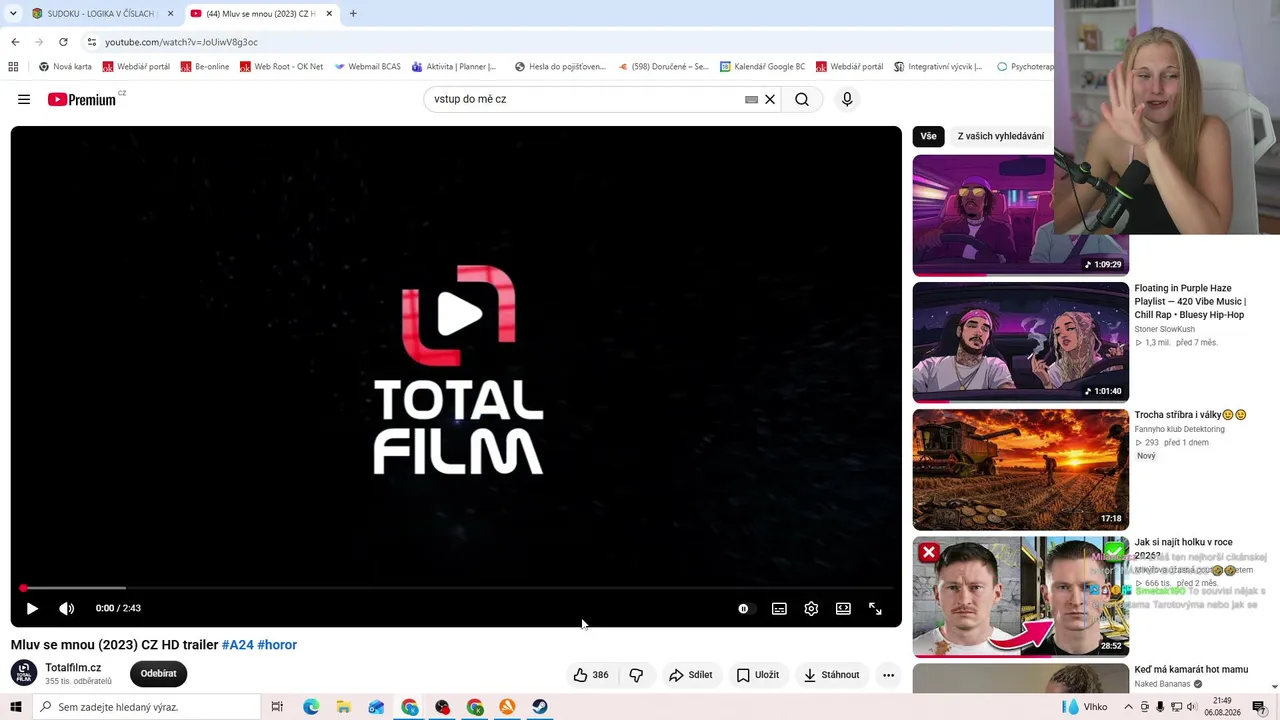Enter fullscreen mode
Image resolution: width=1280 pixels, height=720 pixels.
tap(875, 608)
